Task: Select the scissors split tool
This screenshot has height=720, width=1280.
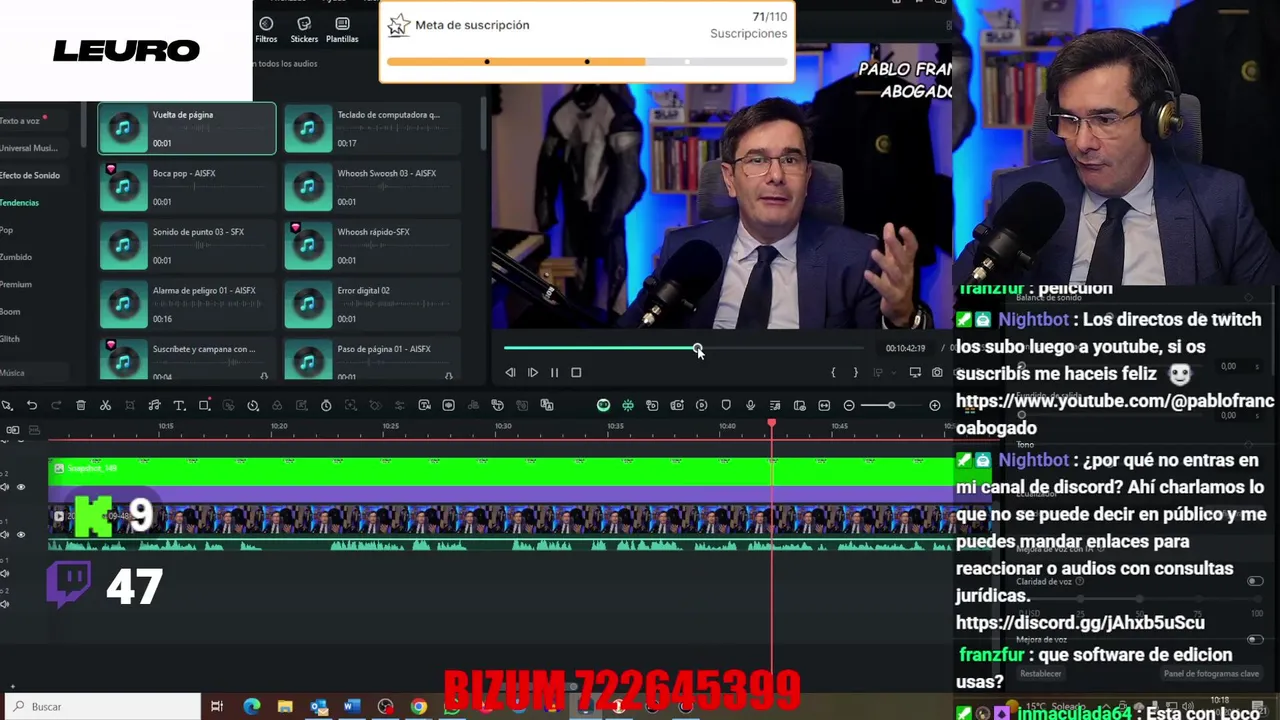Action: click(105, 405)
